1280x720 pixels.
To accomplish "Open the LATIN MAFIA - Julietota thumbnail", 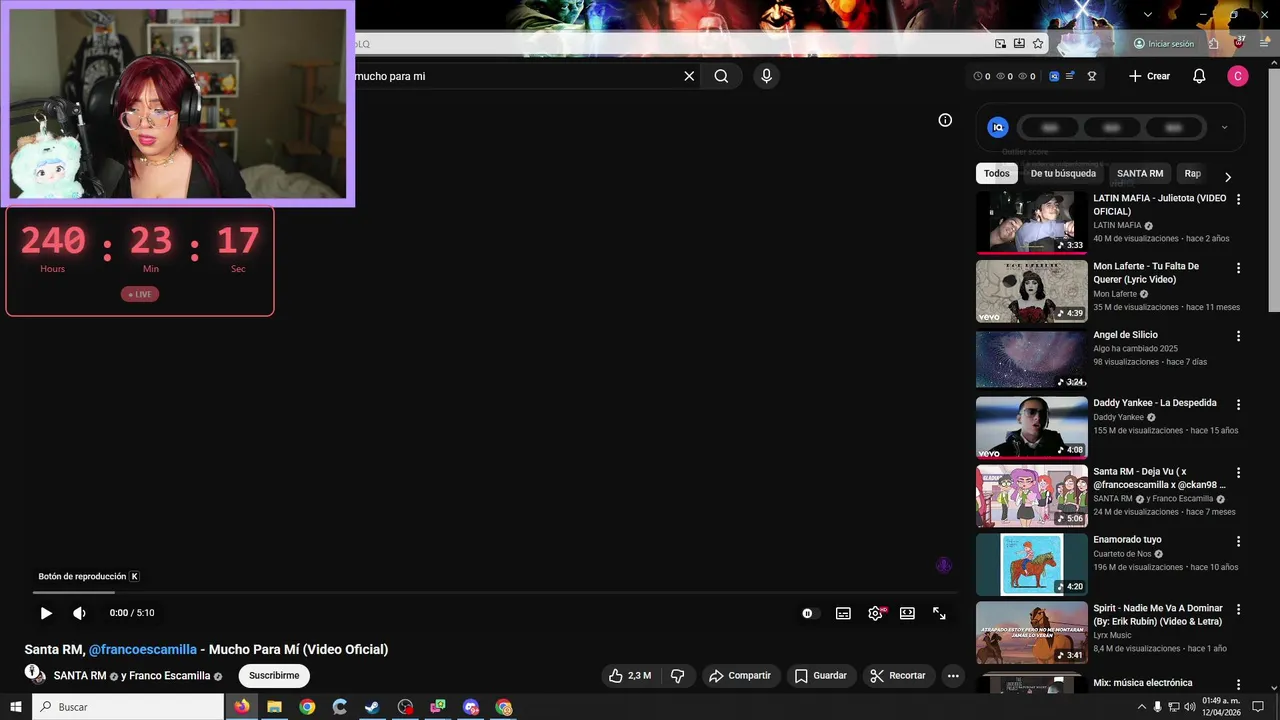I will [1031, 223].
